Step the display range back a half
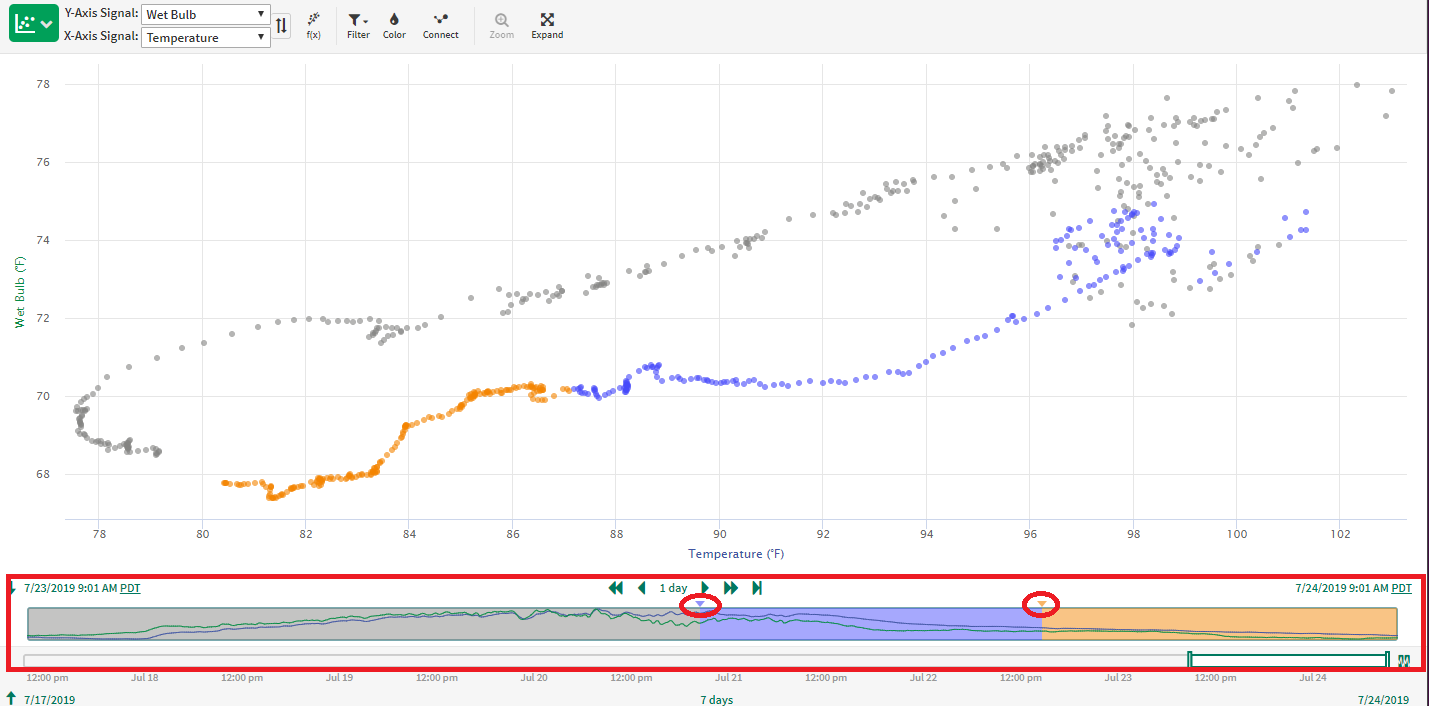 (642, 588)
